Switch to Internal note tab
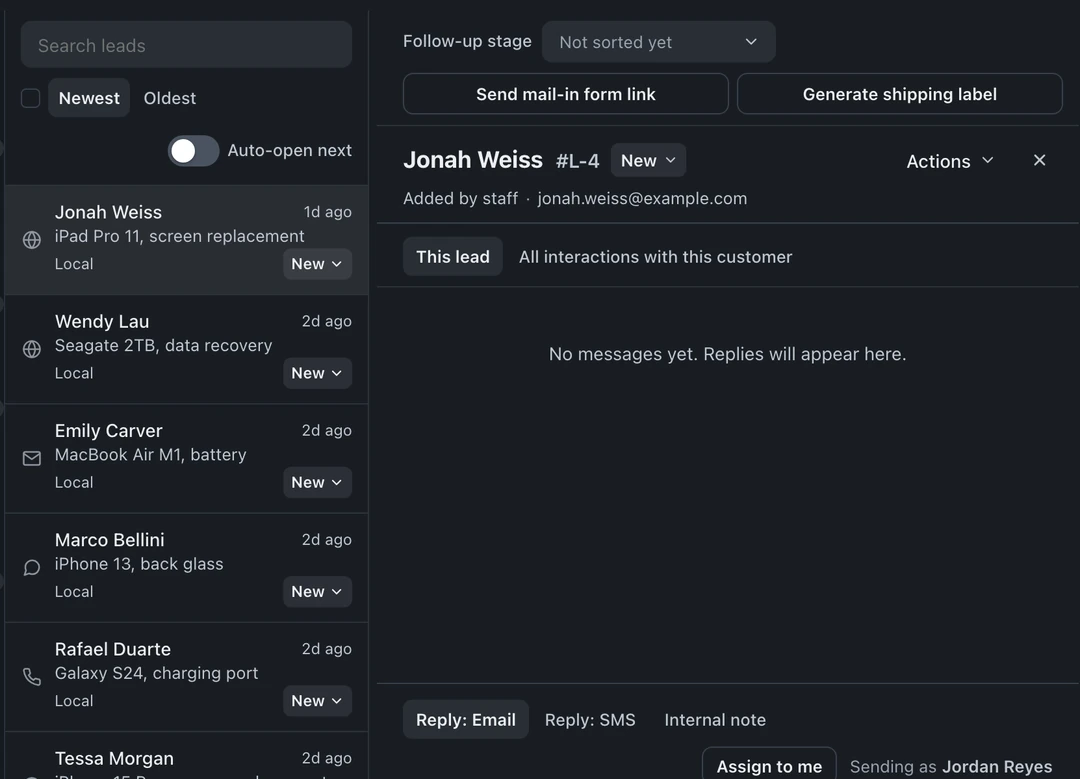The image size is (1080, 779). coord(715,720)
